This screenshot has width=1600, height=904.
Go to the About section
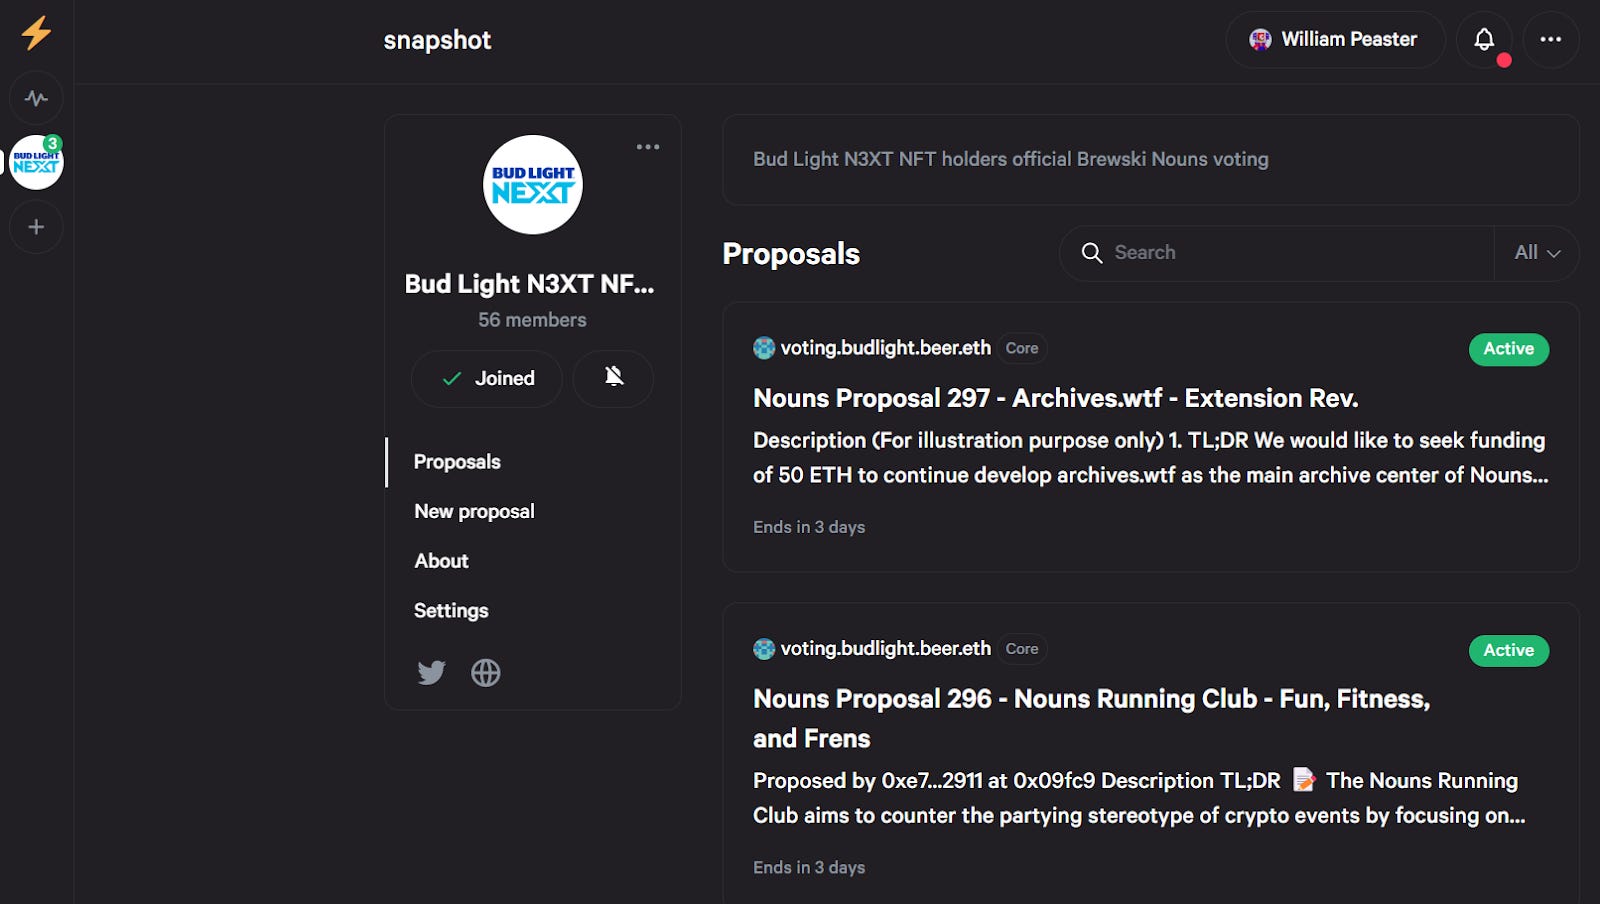(441, 561)
